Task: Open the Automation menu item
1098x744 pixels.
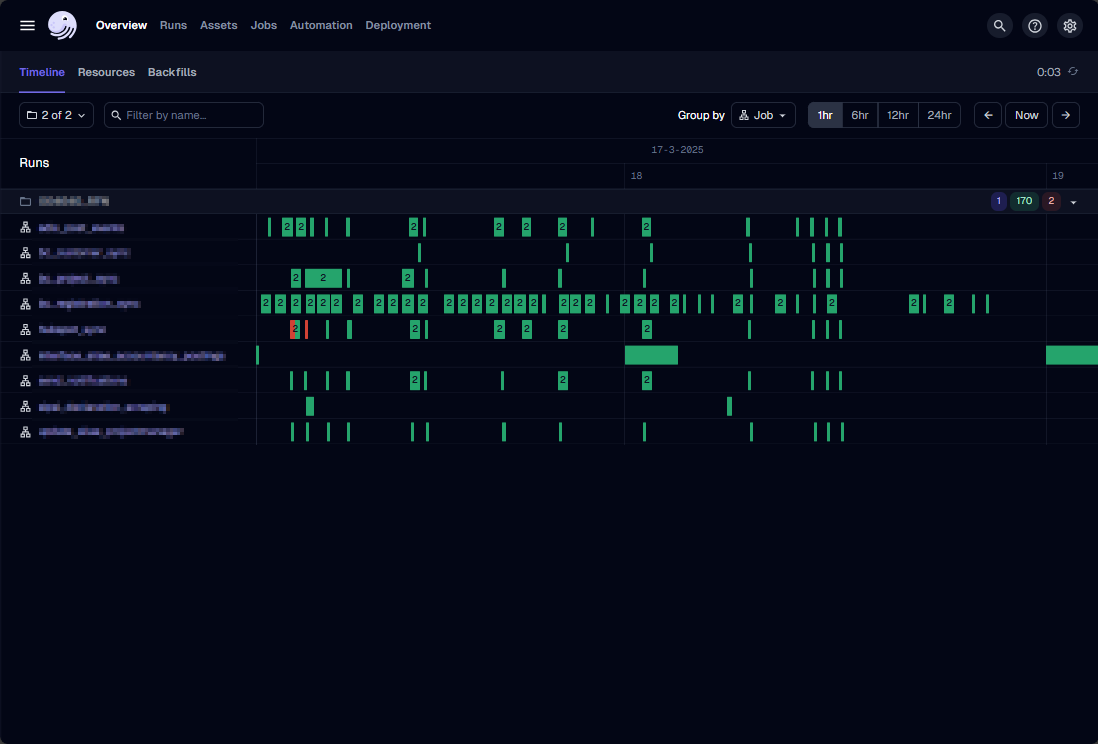Action: tap(321, 25)
